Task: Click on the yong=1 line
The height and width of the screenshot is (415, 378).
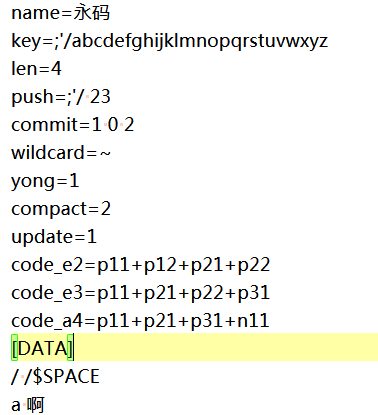Action: coord(45,182)
